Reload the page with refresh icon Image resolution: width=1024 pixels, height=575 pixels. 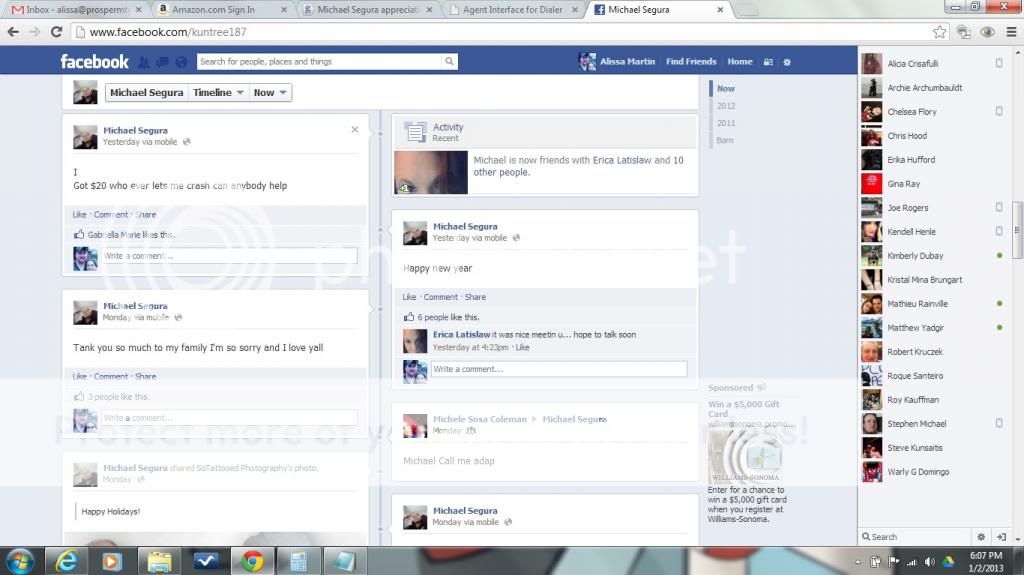[57, 31]
